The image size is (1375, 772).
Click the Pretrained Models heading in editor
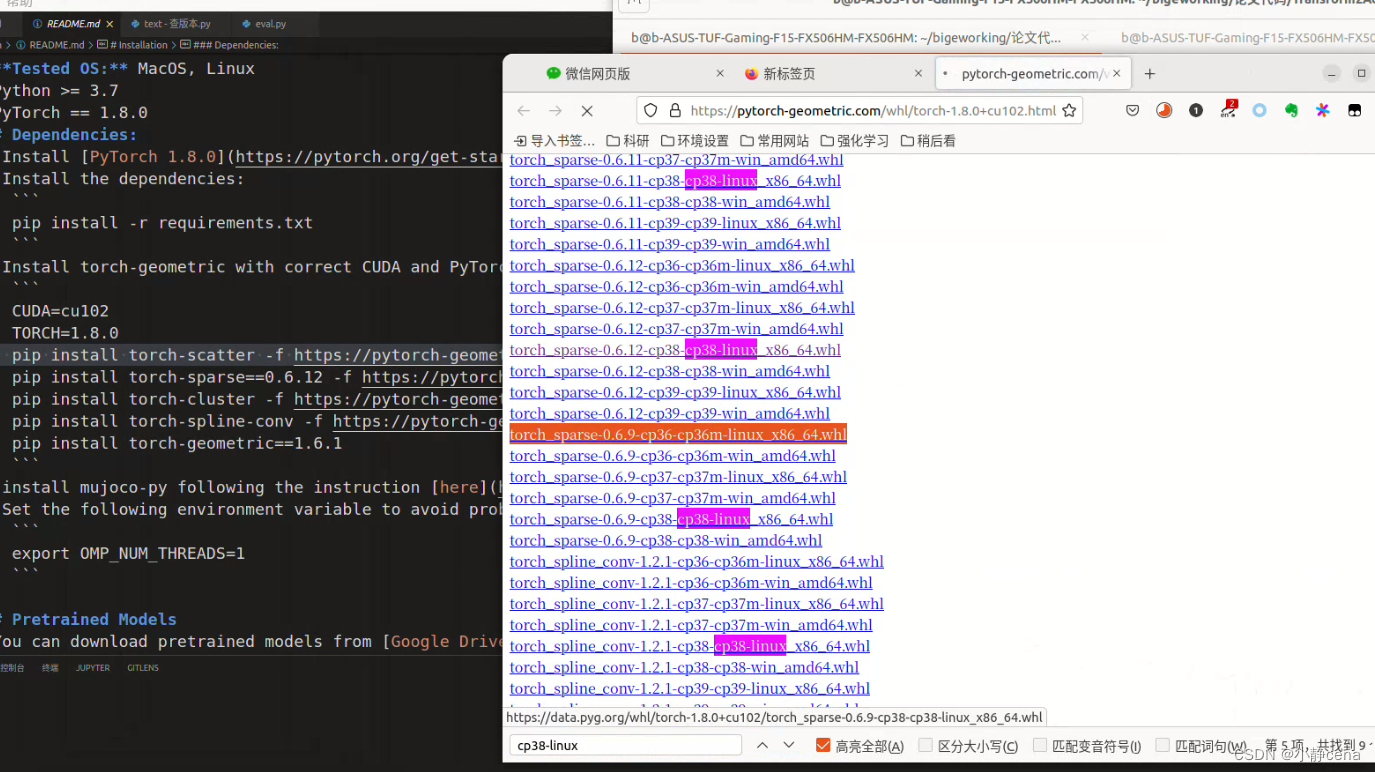[x=94, y=619]
